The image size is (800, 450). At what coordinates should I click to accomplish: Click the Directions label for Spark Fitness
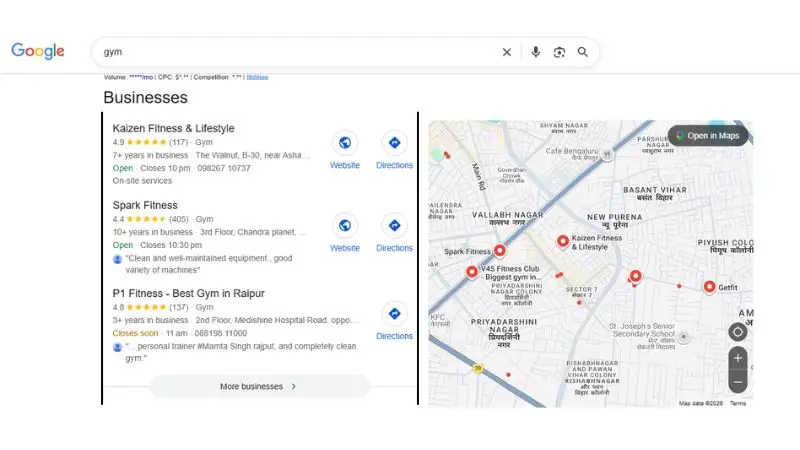click(x=394, y=248)
